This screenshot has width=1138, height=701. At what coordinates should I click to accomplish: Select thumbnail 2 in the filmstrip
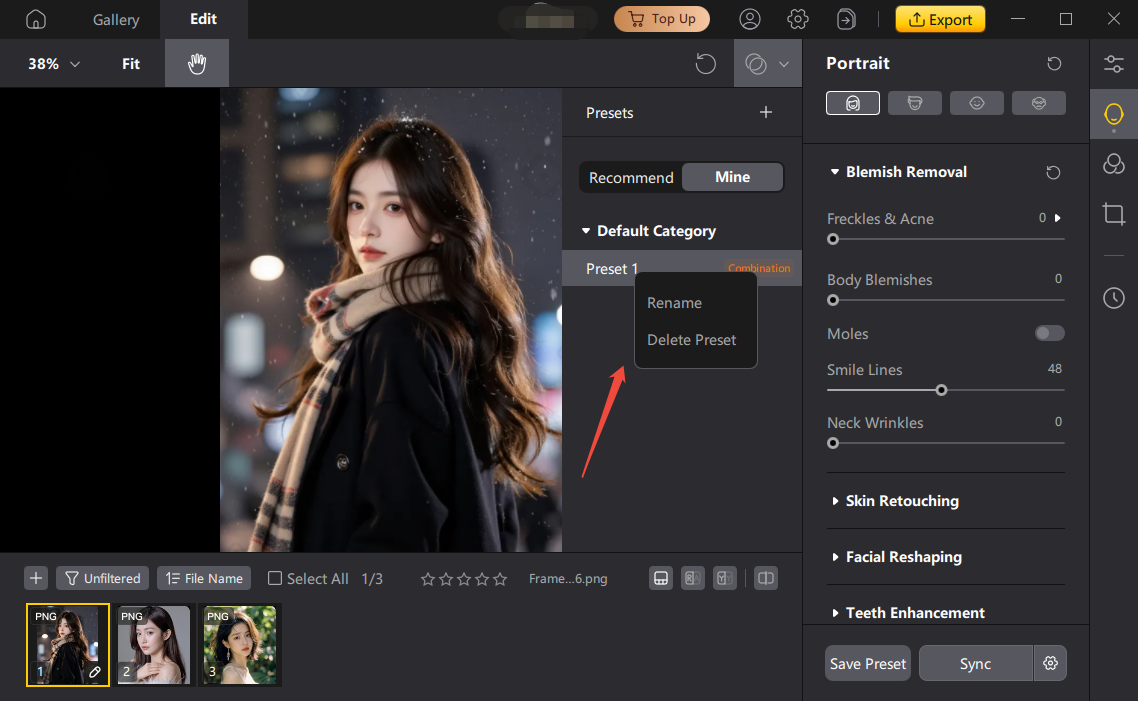point(154,645)
